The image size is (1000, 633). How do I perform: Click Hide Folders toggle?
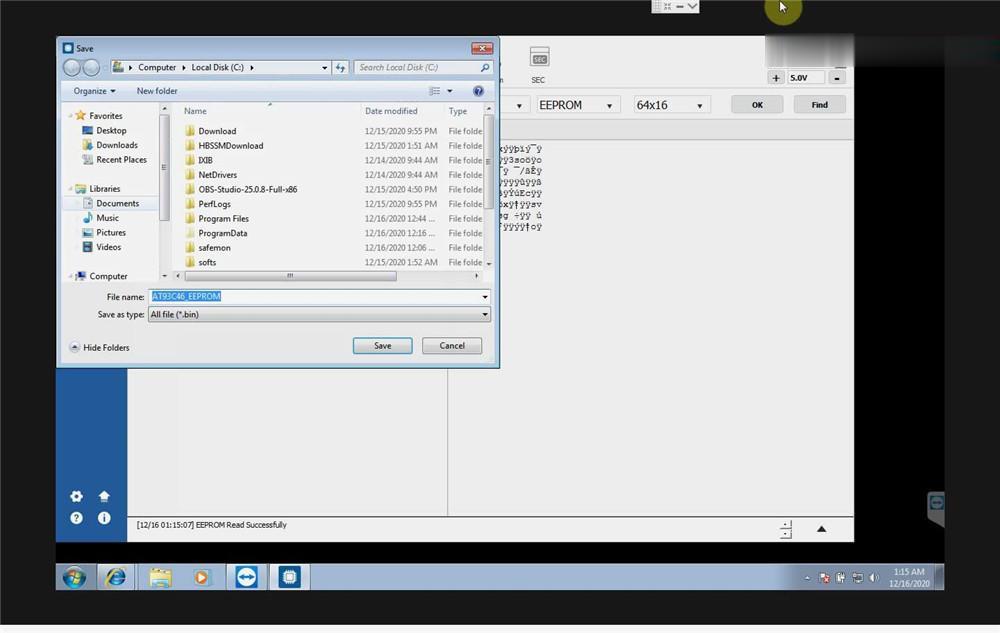click(x=99, y=348)
